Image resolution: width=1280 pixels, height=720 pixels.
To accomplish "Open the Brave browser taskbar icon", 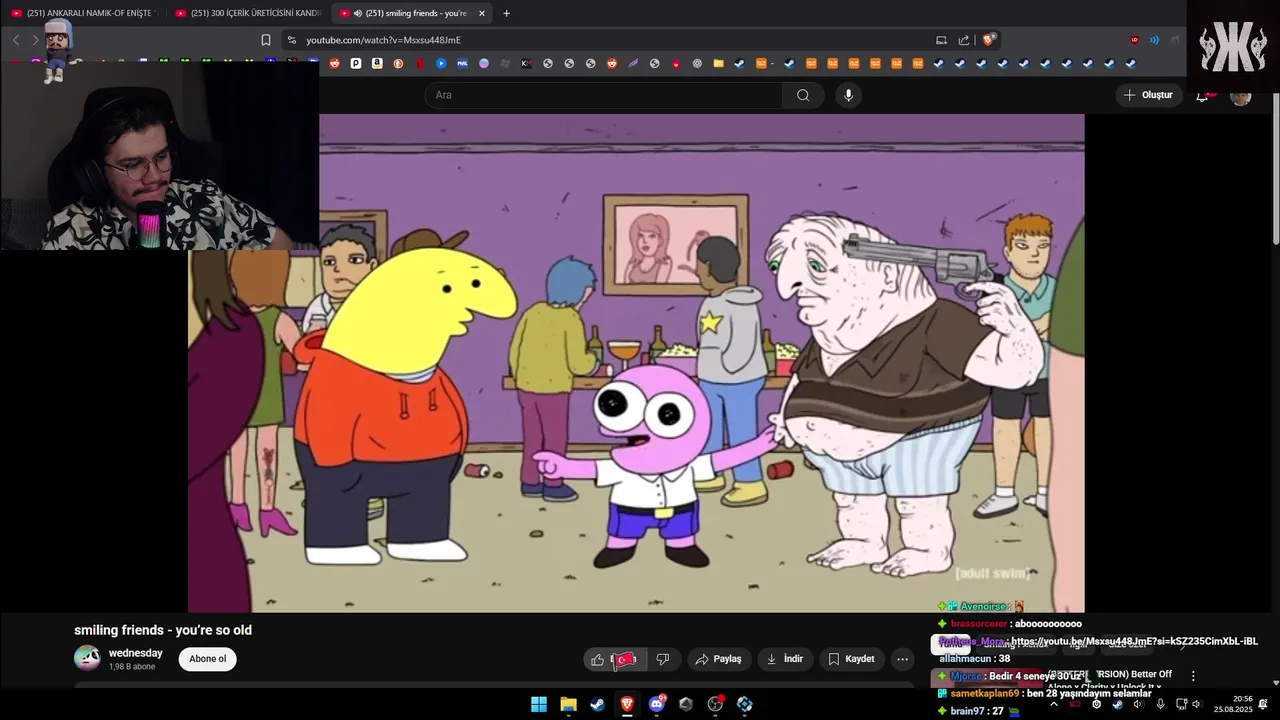I will [x=627, y=704].
